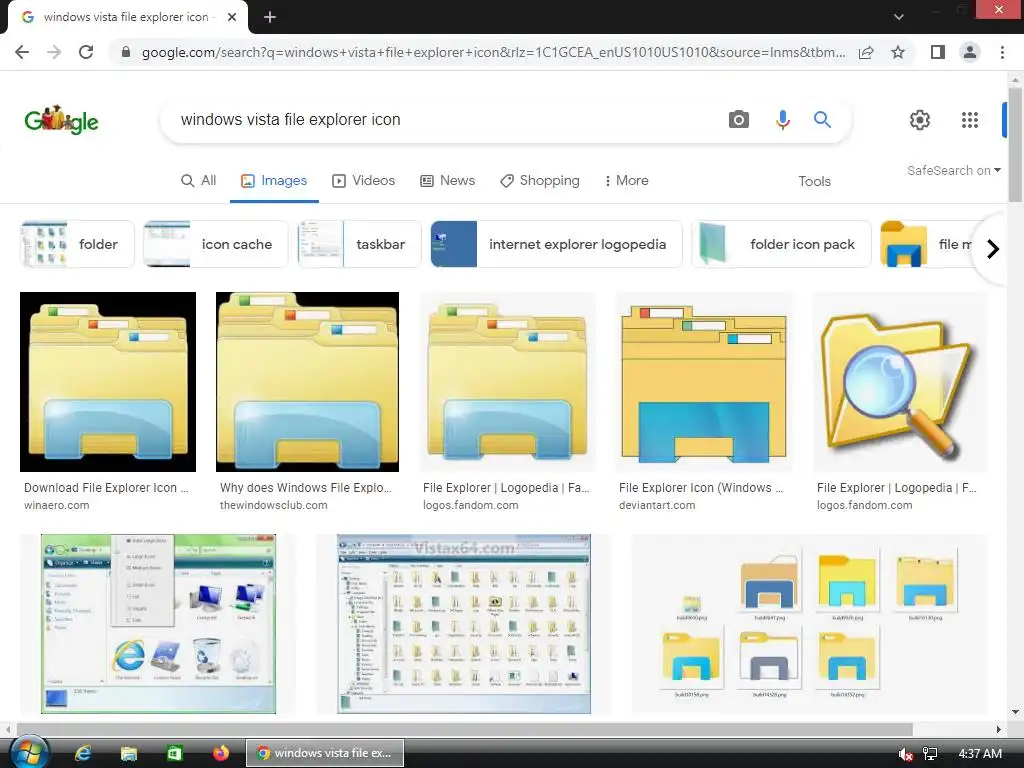
Task: Open the Google apps grid
Action: coord(970,120)
